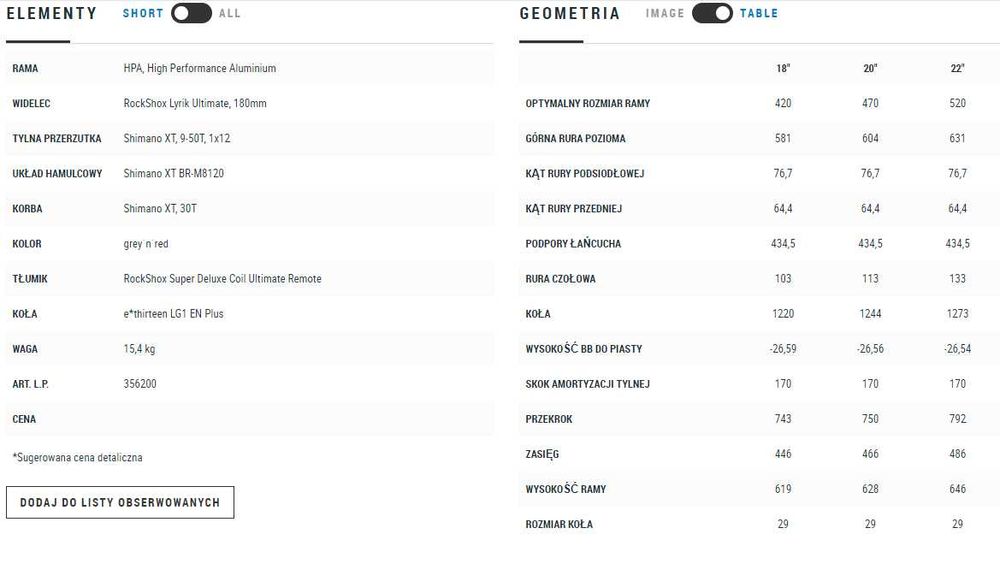Screen dimensions: 1000x577
Task: Toggle the SHORT/ALL elements switch
Action: [x=191, y=13]
